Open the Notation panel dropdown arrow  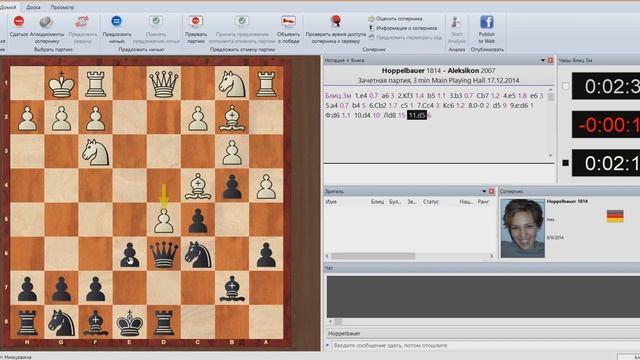pyautogui.click(x=543, y=60)
